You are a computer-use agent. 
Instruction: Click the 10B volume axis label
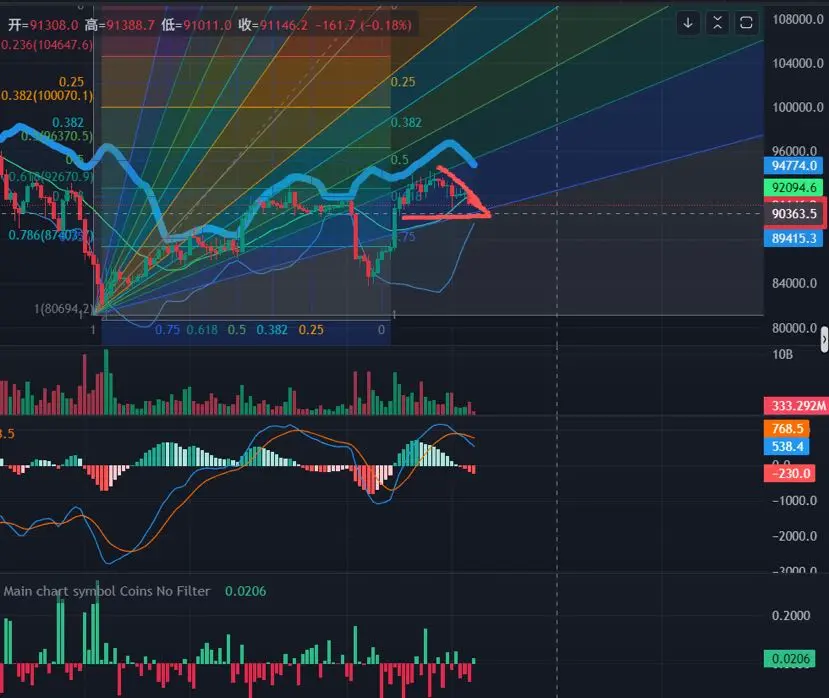point(782,354)
